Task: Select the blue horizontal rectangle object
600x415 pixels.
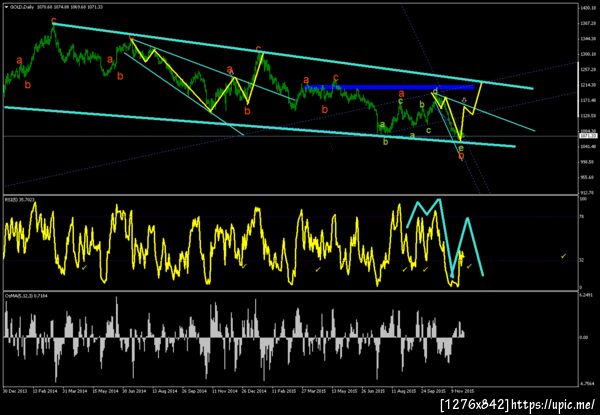Action: pyautogui.click(x=389, y=87)
